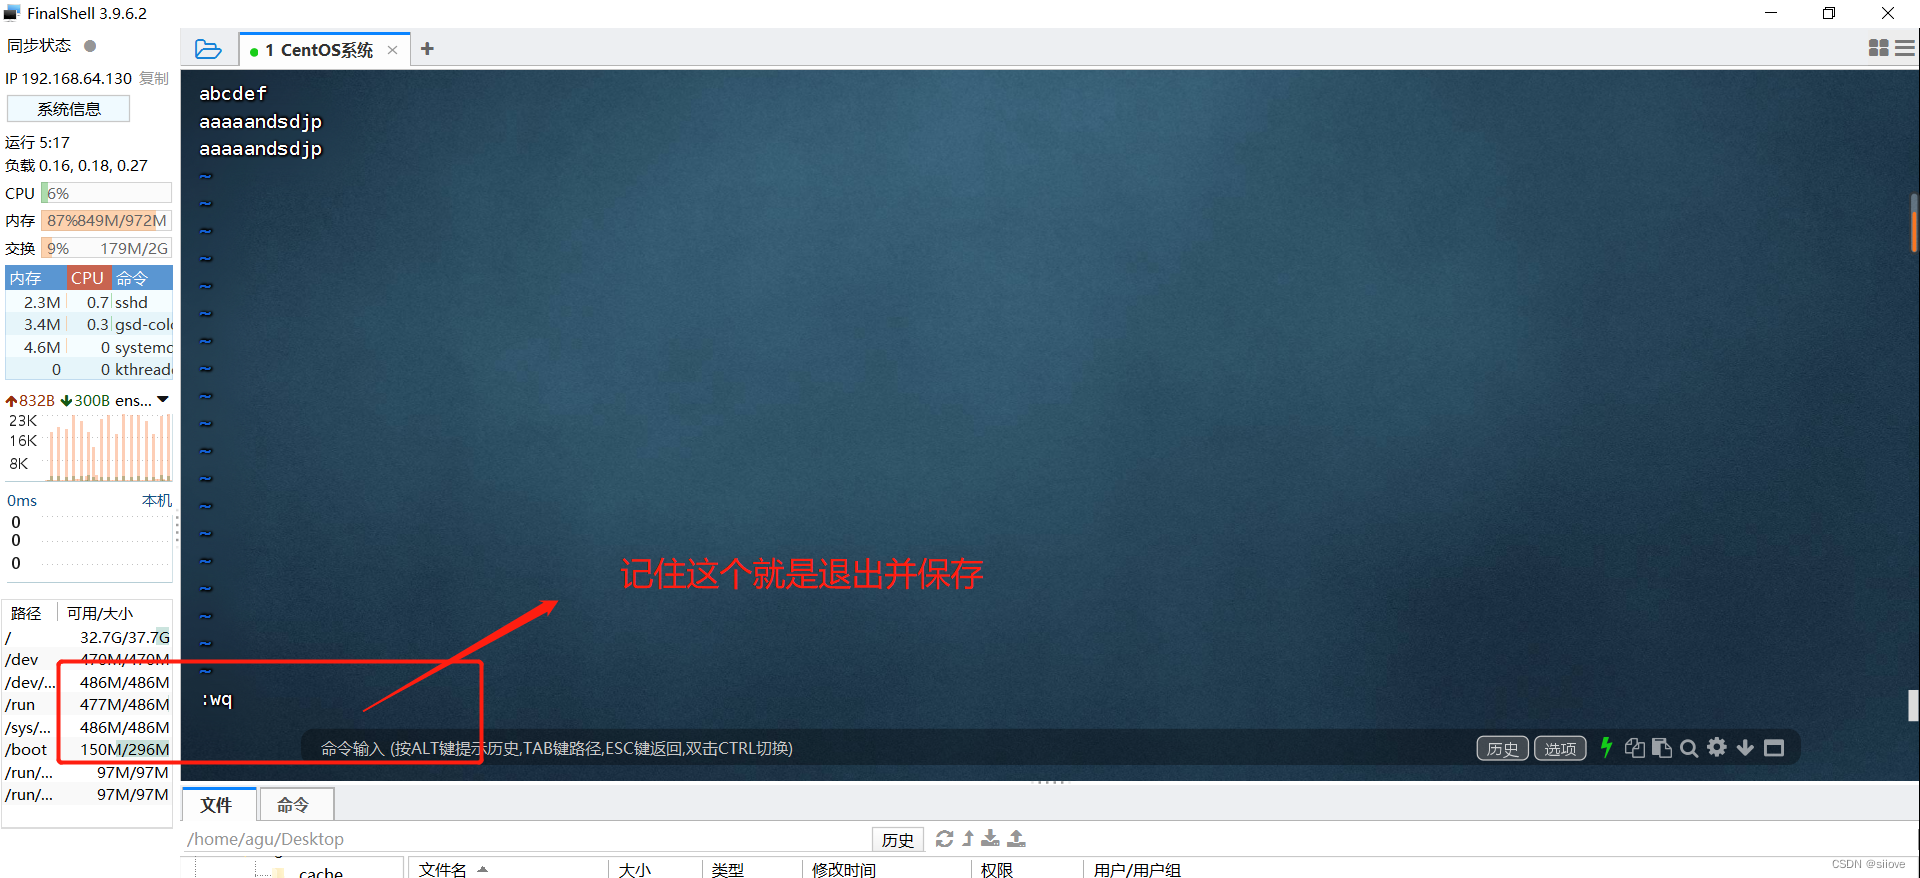Open the command bar 选项 button
1920x878 pixels.
[1560, 748]
